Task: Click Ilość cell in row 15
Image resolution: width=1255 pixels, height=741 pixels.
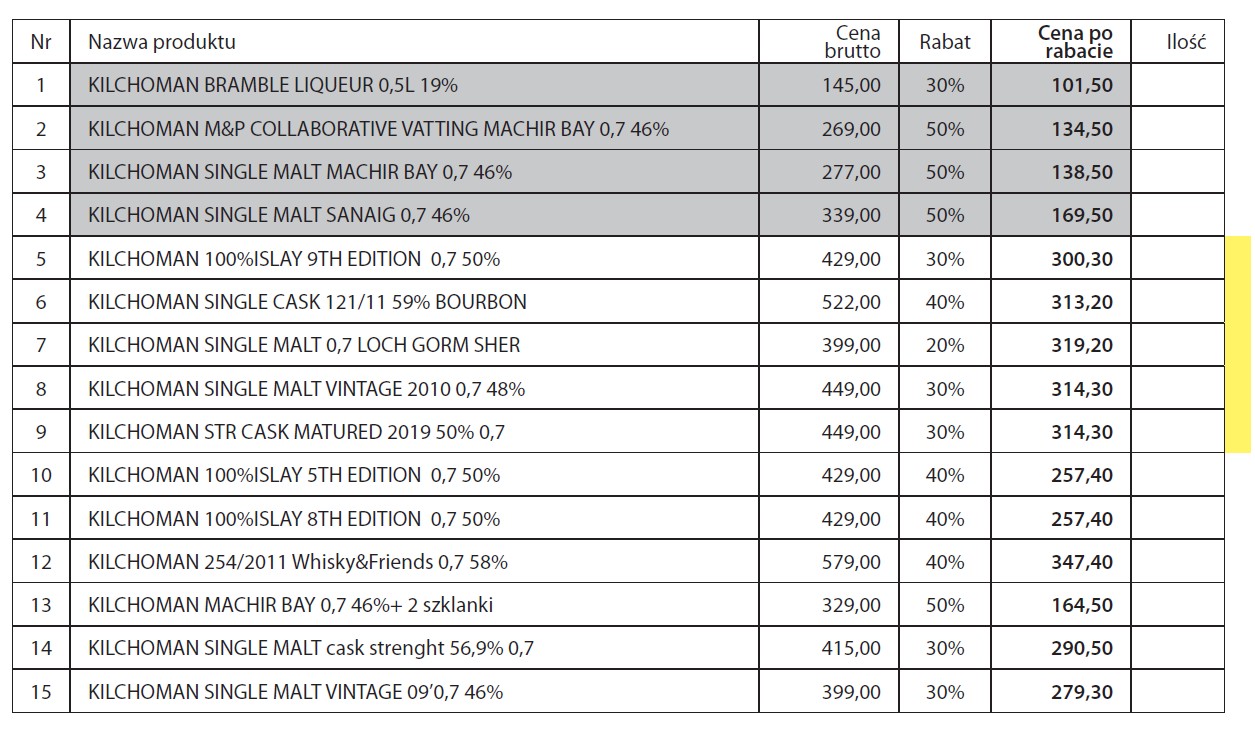Action: pyautogui.click(x=1178, y=692)
